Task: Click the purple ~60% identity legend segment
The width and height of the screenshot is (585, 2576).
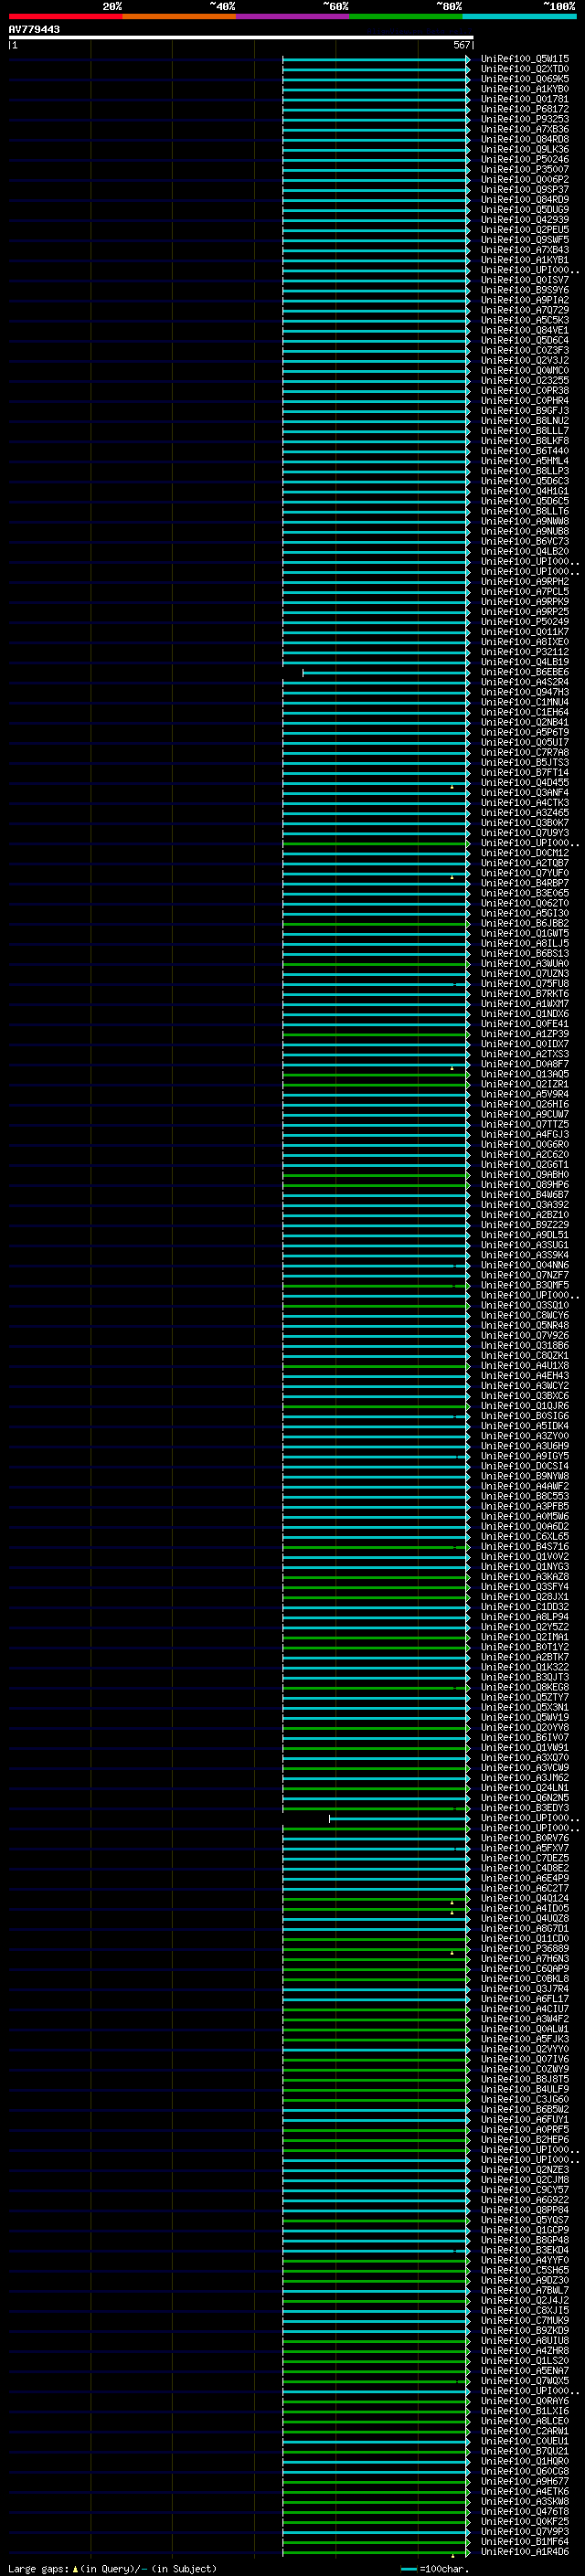Action: pyautogui.click(x=292, y=16)
